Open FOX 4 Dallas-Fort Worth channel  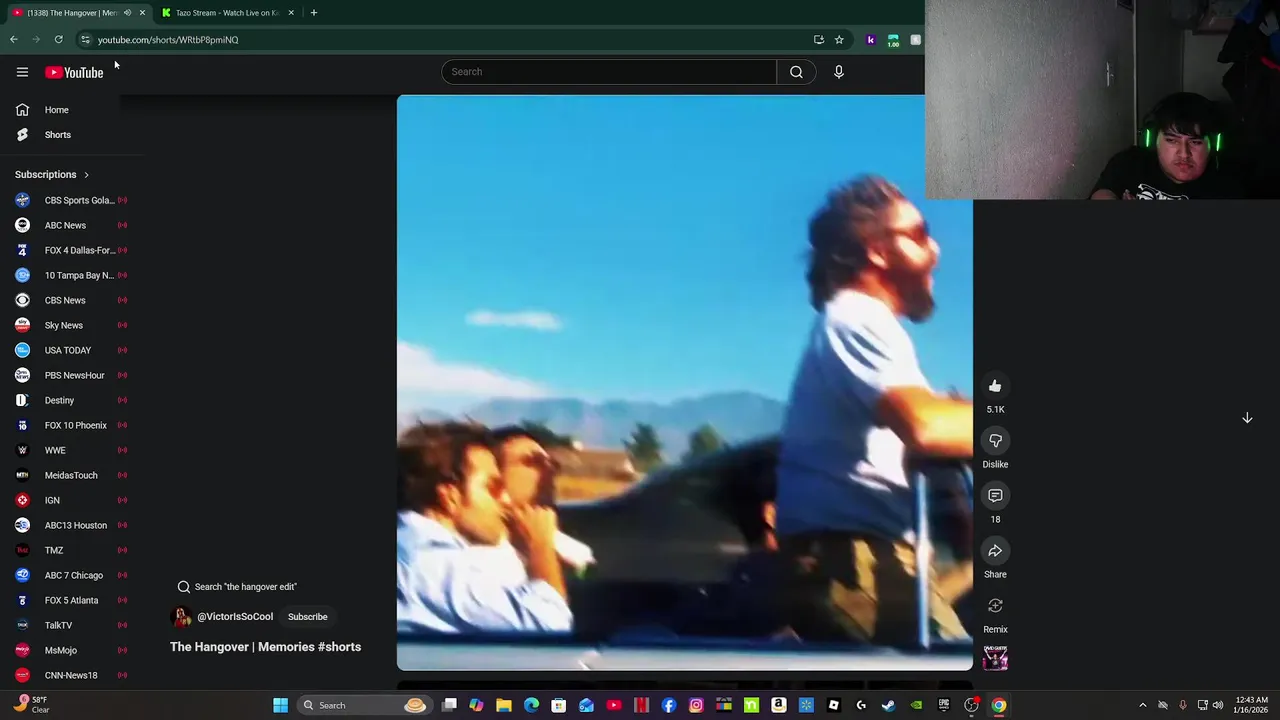pyautogui.click(x=70, y=250)
